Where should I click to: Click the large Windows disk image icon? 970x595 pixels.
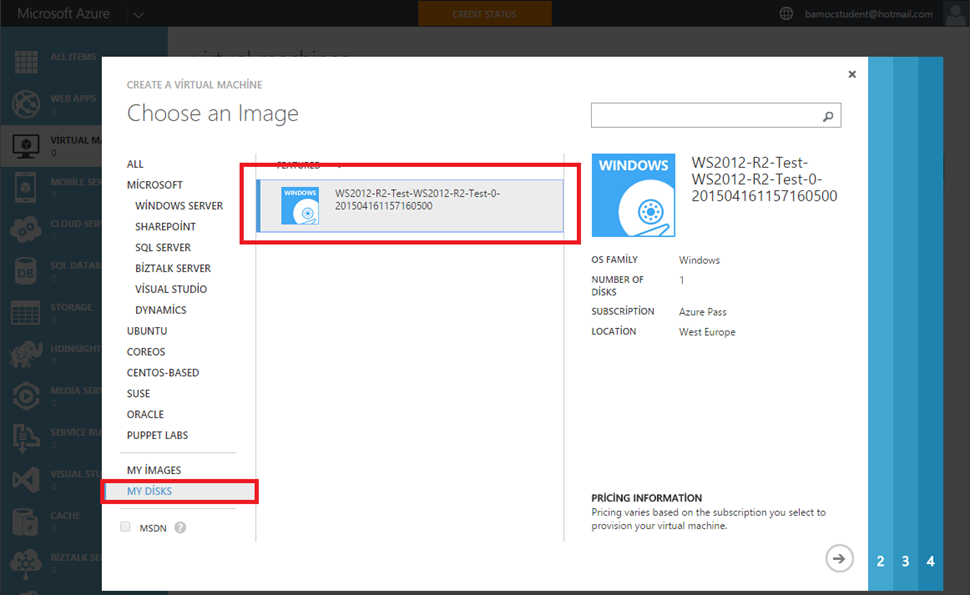coord(633,195)
